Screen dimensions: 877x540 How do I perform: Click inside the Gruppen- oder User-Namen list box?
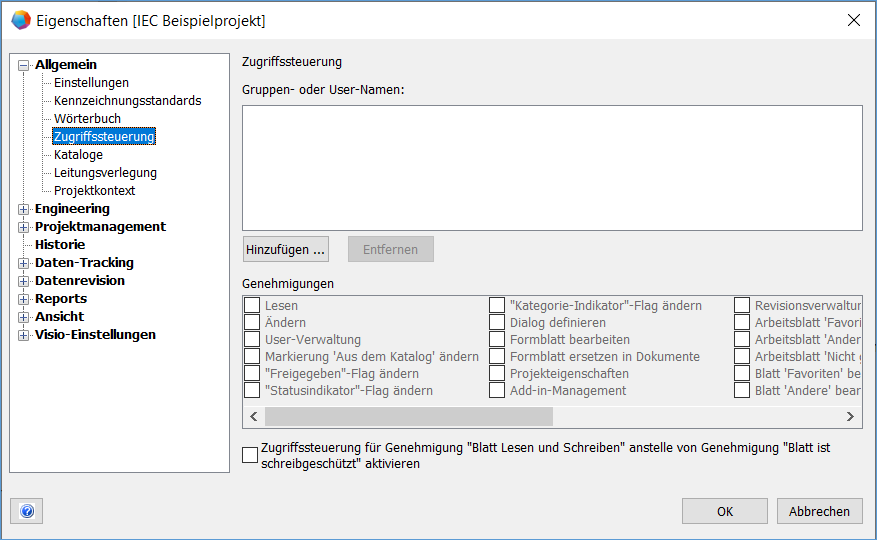pyautogui.click(x=552, y=167)
